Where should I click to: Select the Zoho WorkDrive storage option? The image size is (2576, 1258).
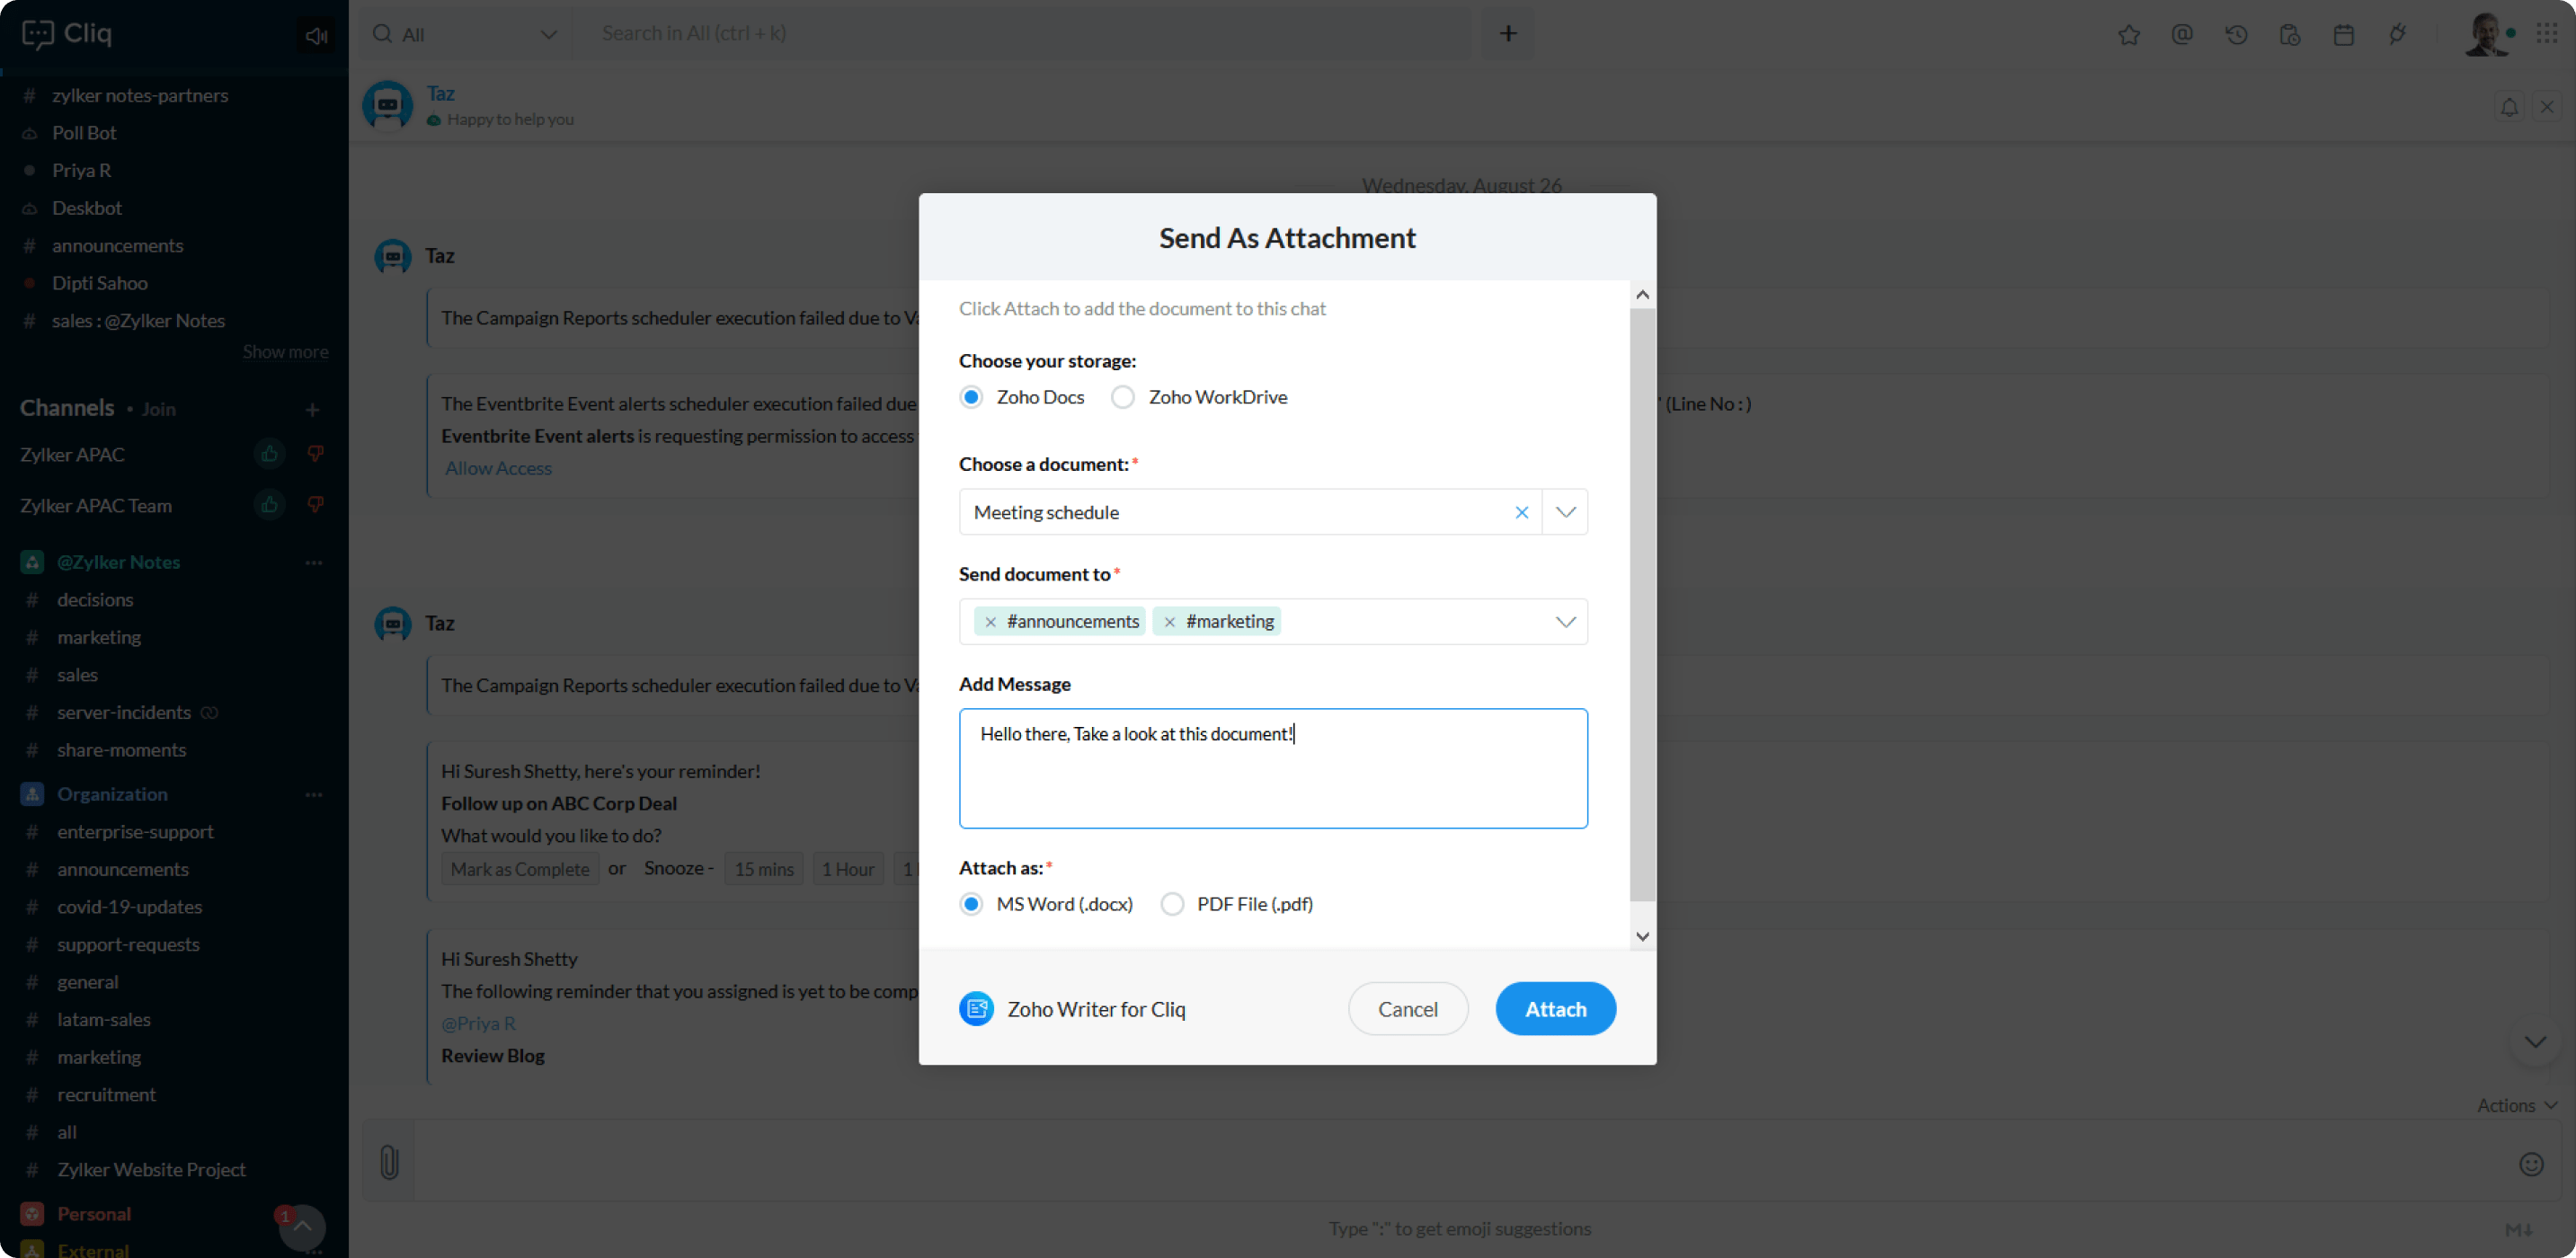1122,397
